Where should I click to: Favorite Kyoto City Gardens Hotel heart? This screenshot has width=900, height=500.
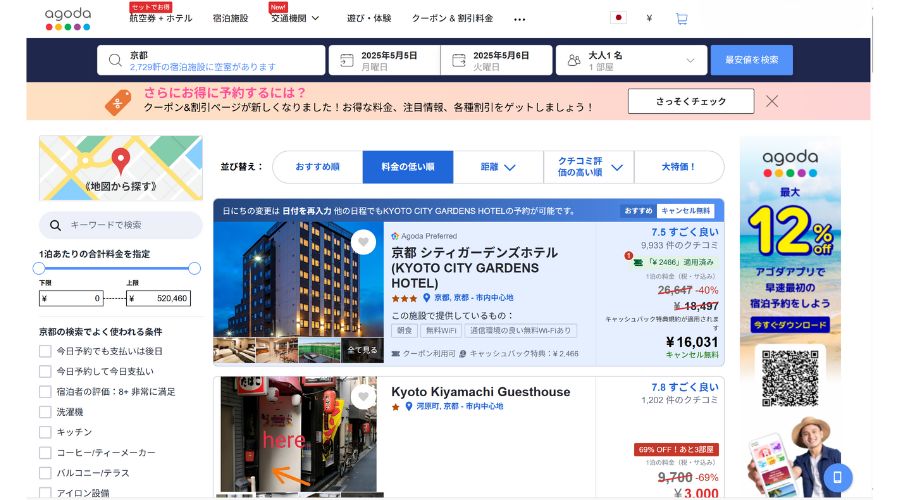click(363, 242)
